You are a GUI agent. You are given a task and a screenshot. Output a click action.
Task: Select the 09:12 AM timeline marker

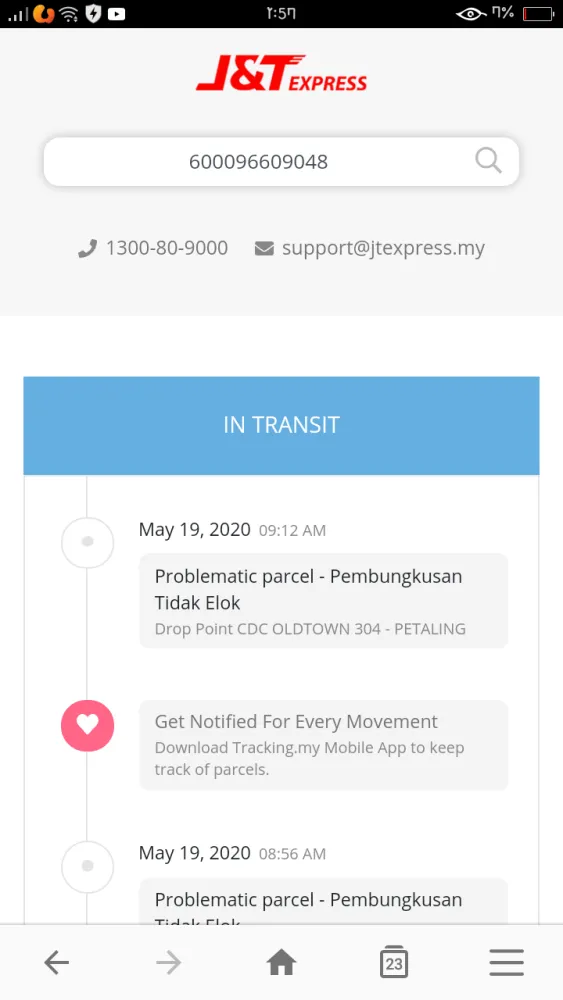(87, 542)
